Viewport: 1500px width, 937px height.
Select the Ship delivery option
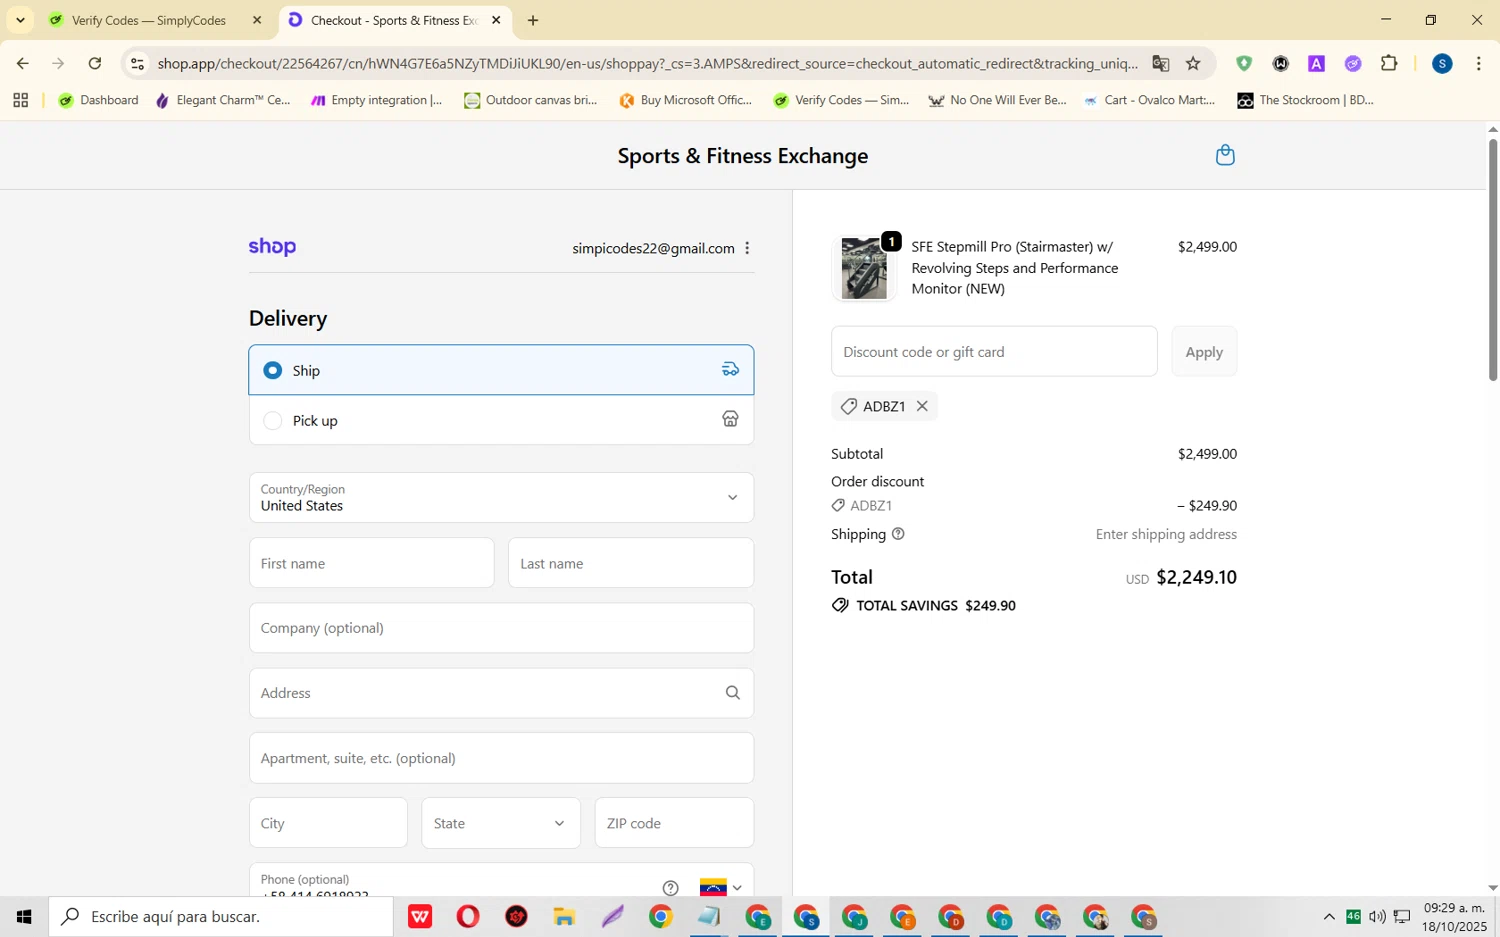tap(501, 370)
